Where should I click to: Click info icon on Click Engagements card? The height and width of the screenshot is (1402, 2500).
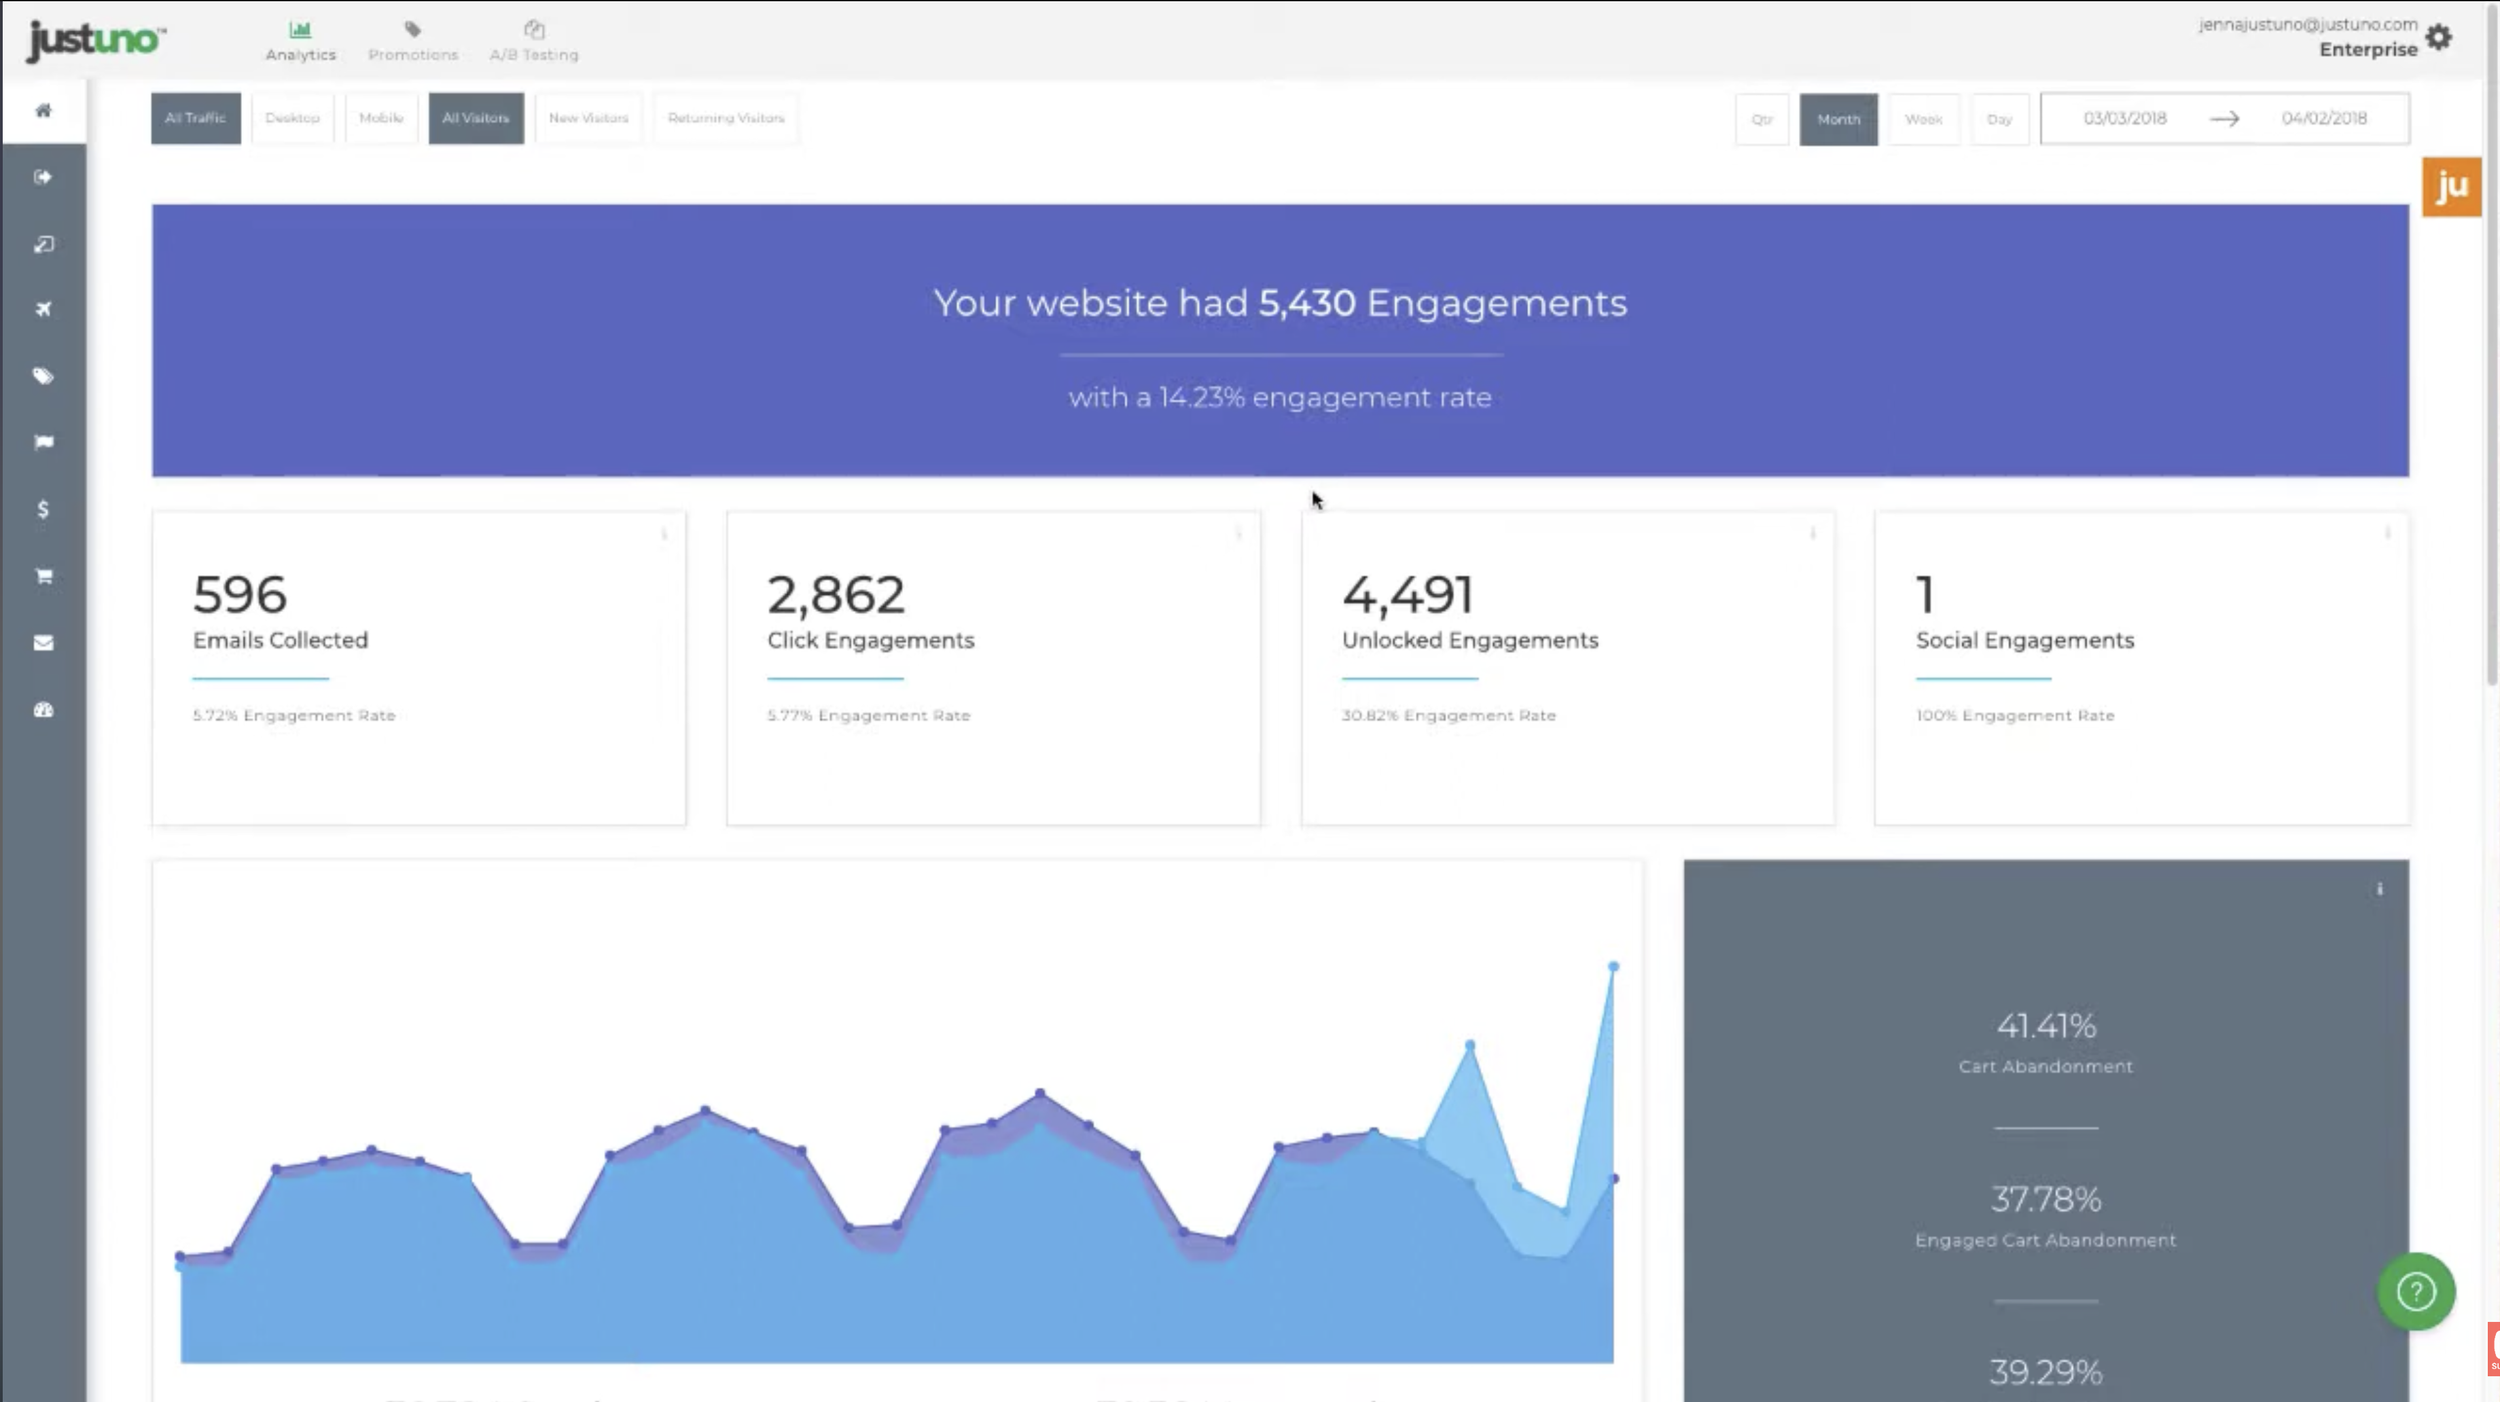[1238, 534]
